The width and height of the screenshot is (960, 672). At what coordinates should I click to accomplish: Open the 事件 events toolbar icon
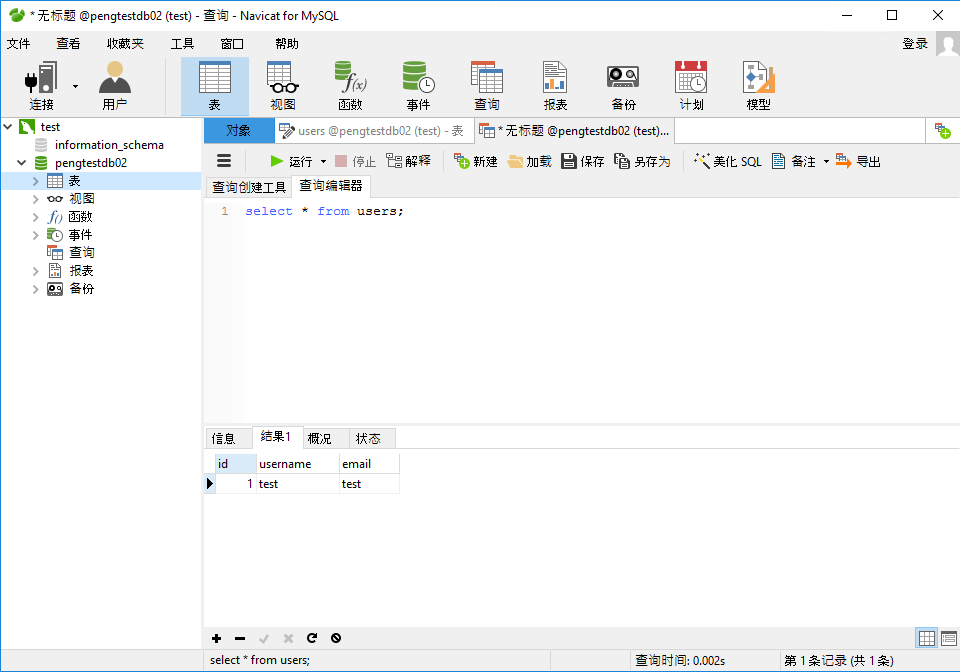coord(419,86)
